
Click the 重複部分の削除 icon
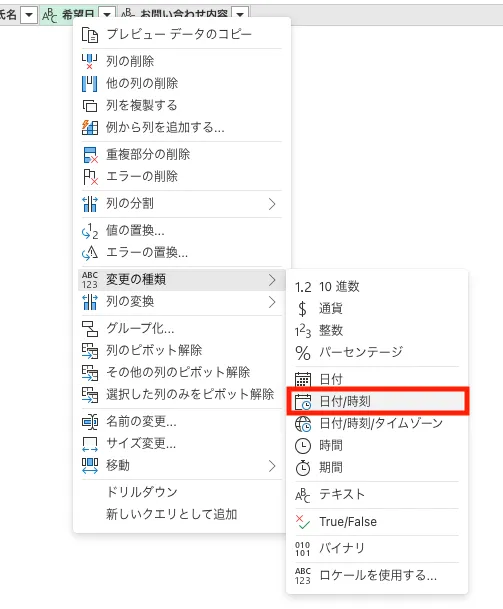tap(90, 155)
